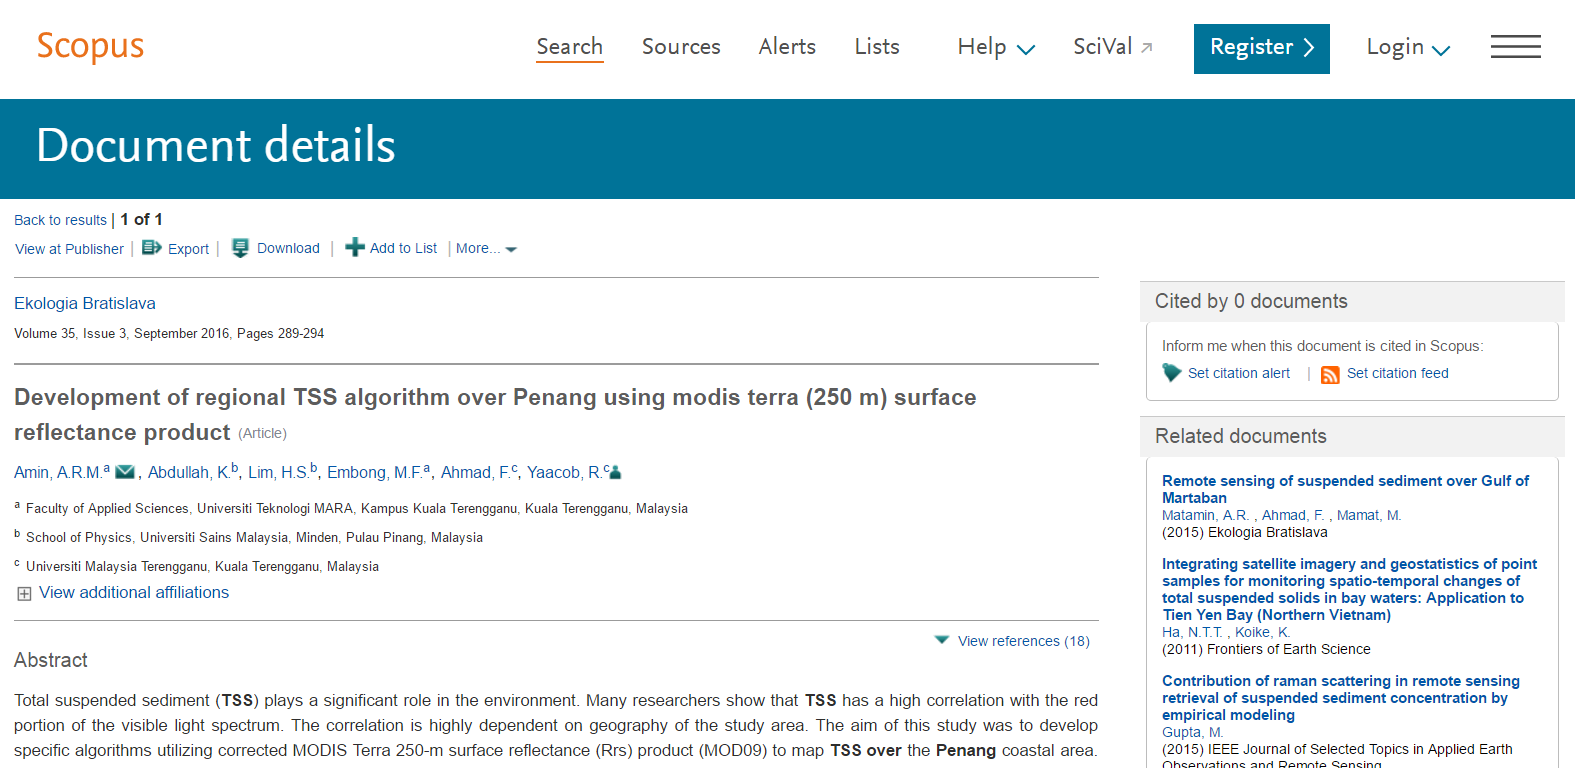The image size is (1575, 768).
Task: Click the Scopus logo
Action: (x=90, y=46)
